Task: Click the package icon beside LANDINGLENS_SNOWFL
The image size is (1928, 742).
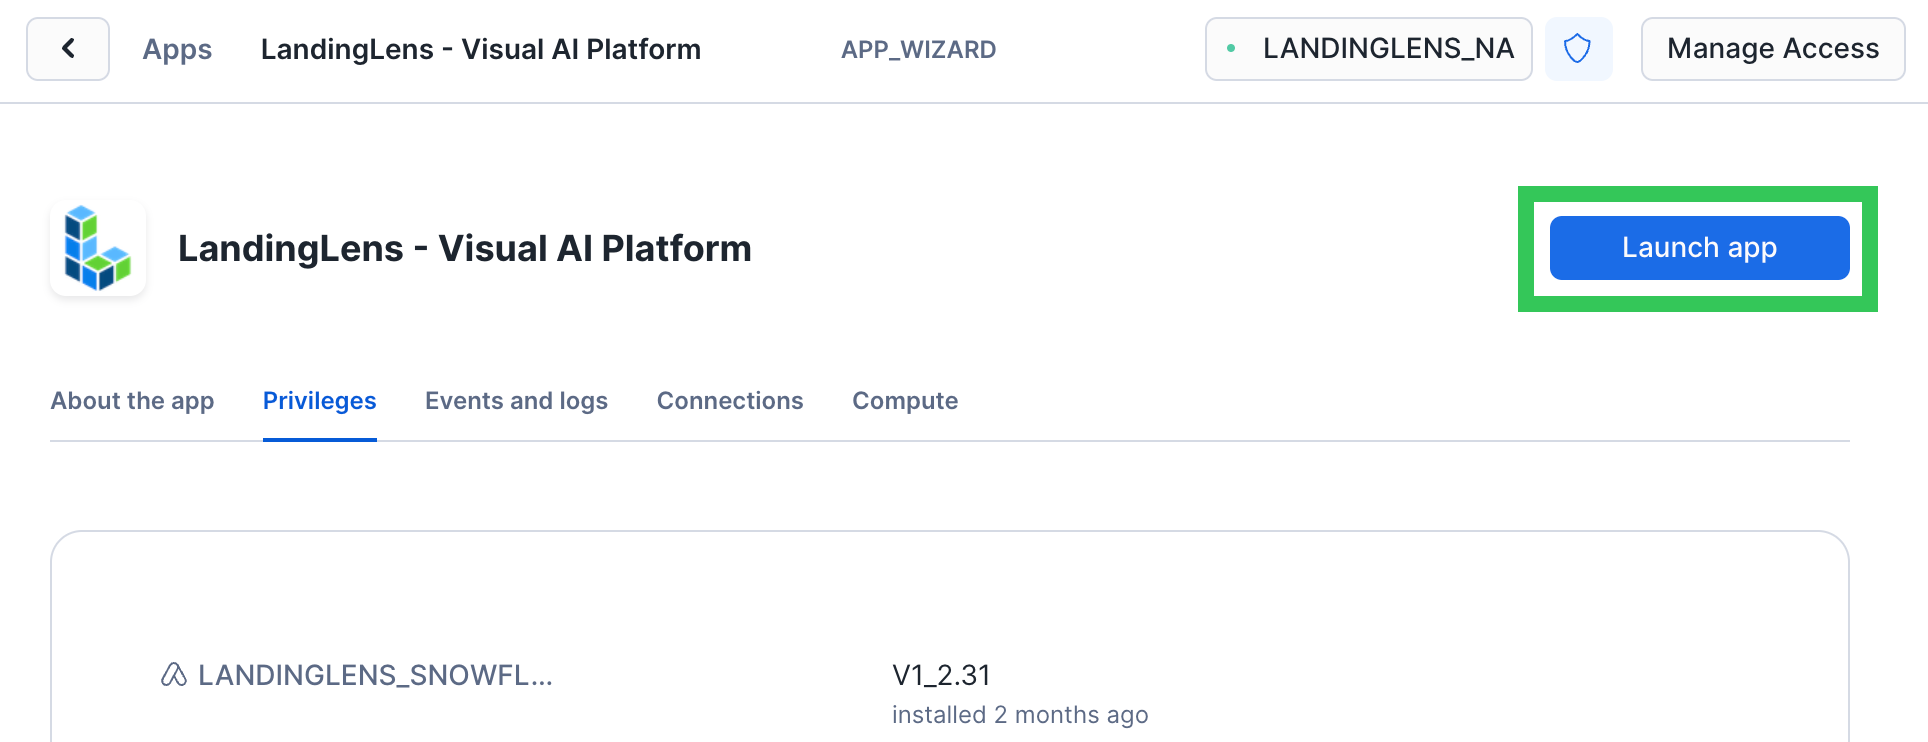Action: coord(174,675)
